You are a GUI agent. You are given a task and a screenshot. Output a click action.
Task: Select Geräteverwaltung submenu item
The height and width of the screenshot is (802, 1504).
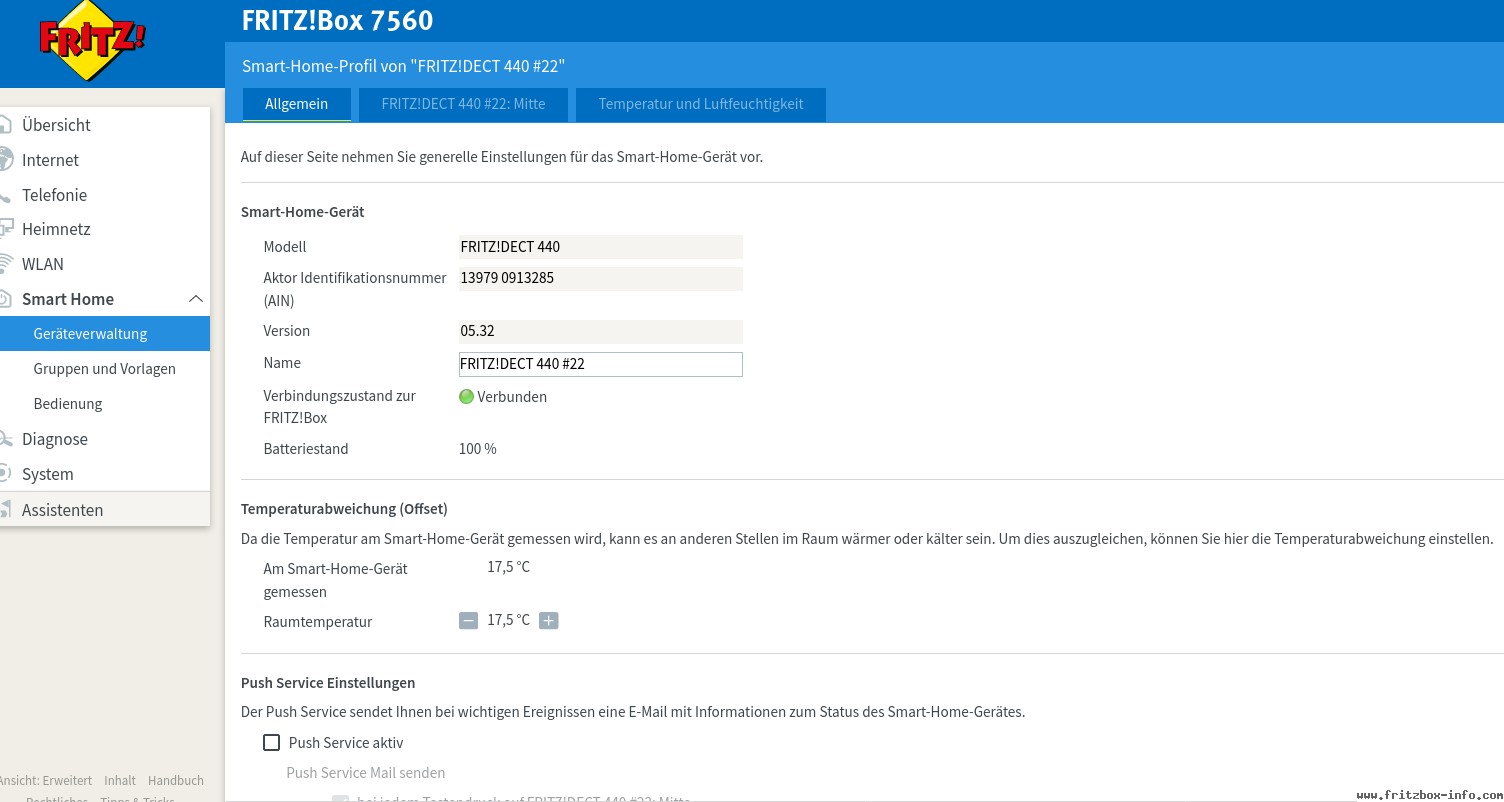coord(105,334)
